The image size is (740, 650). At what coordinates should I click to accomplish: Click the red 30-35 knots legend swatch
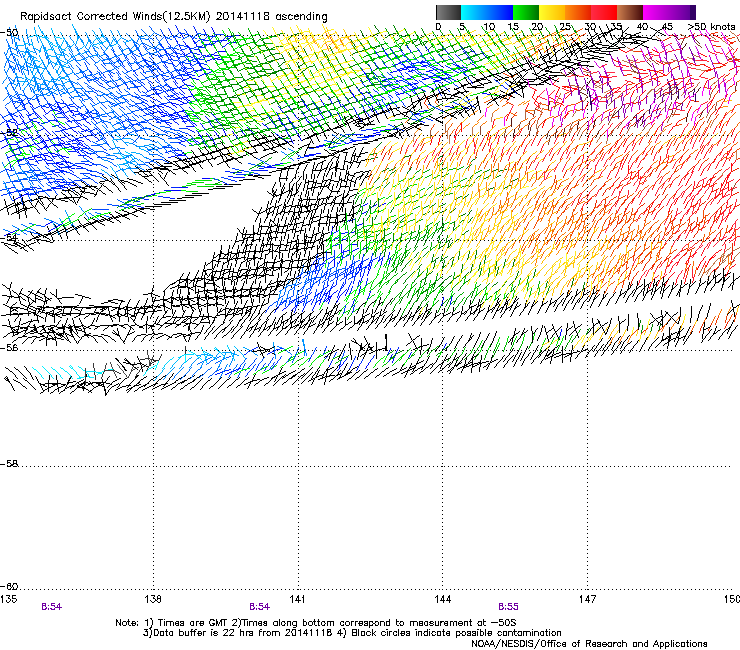click(604, 12)
